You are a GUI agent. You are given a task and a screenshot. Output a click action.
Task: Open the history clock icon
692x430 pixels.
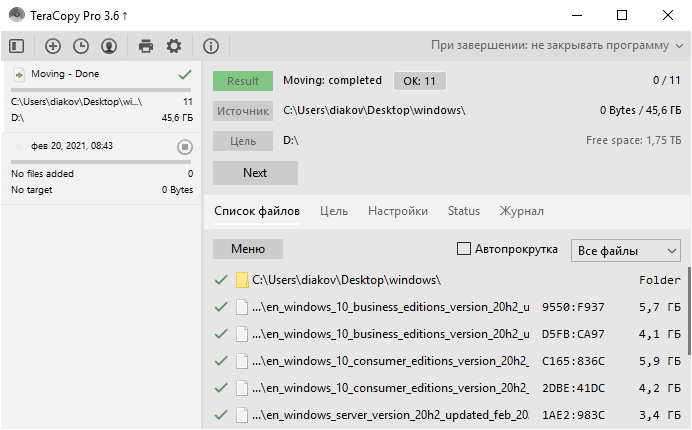click(x=81, y=45)
